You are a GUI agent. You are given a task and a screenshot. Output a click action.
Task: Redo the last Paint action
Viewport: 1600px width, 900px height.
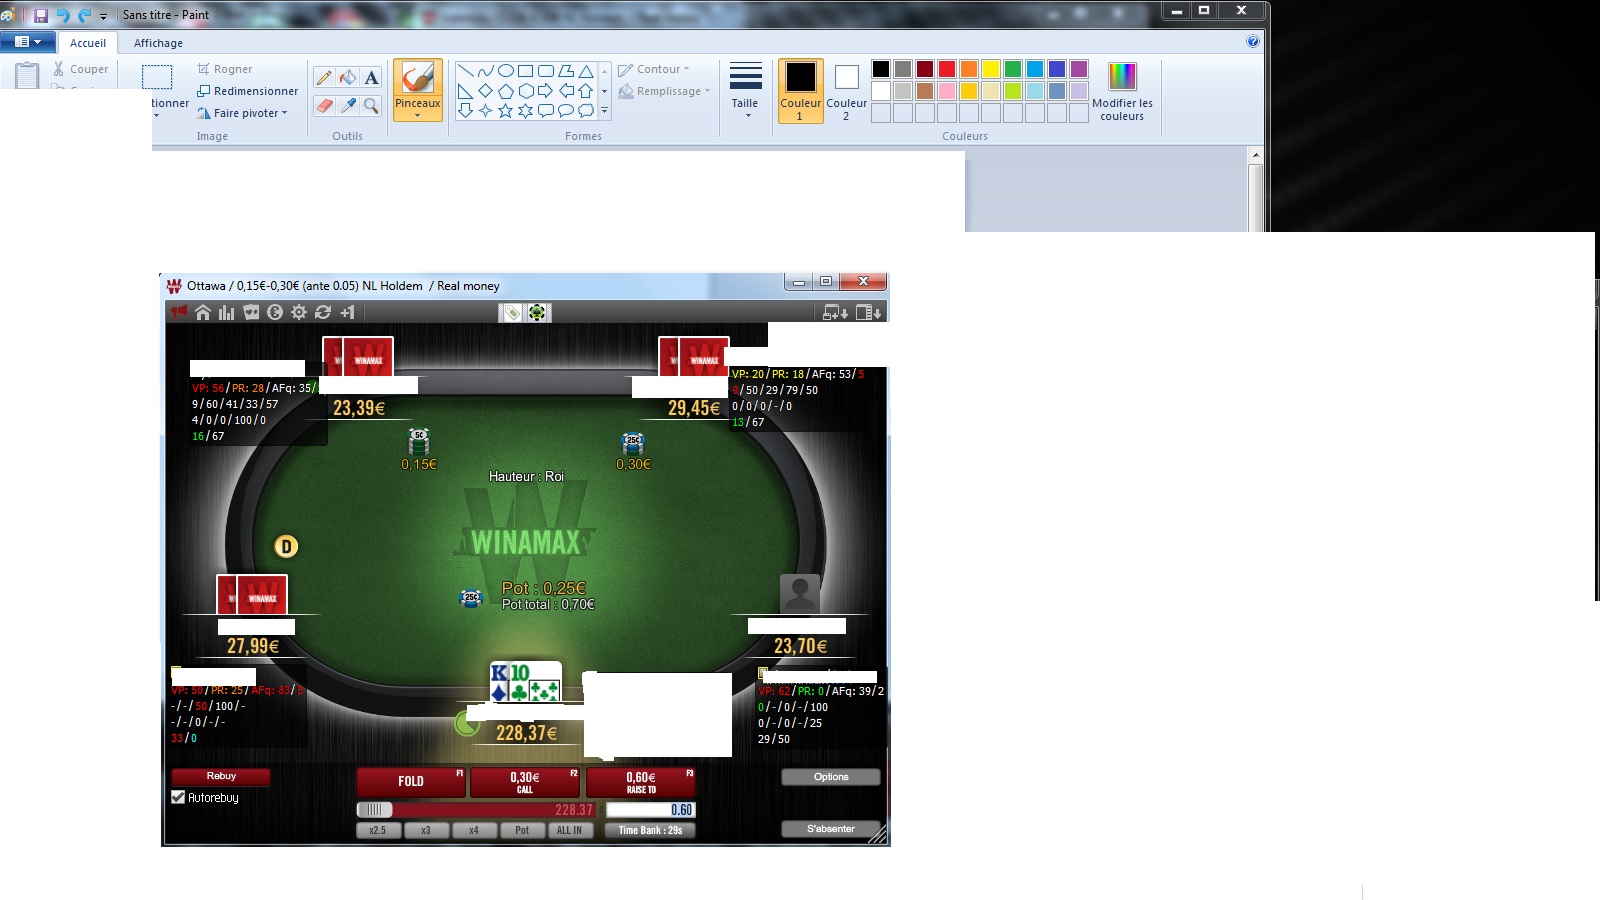(84, 15)
